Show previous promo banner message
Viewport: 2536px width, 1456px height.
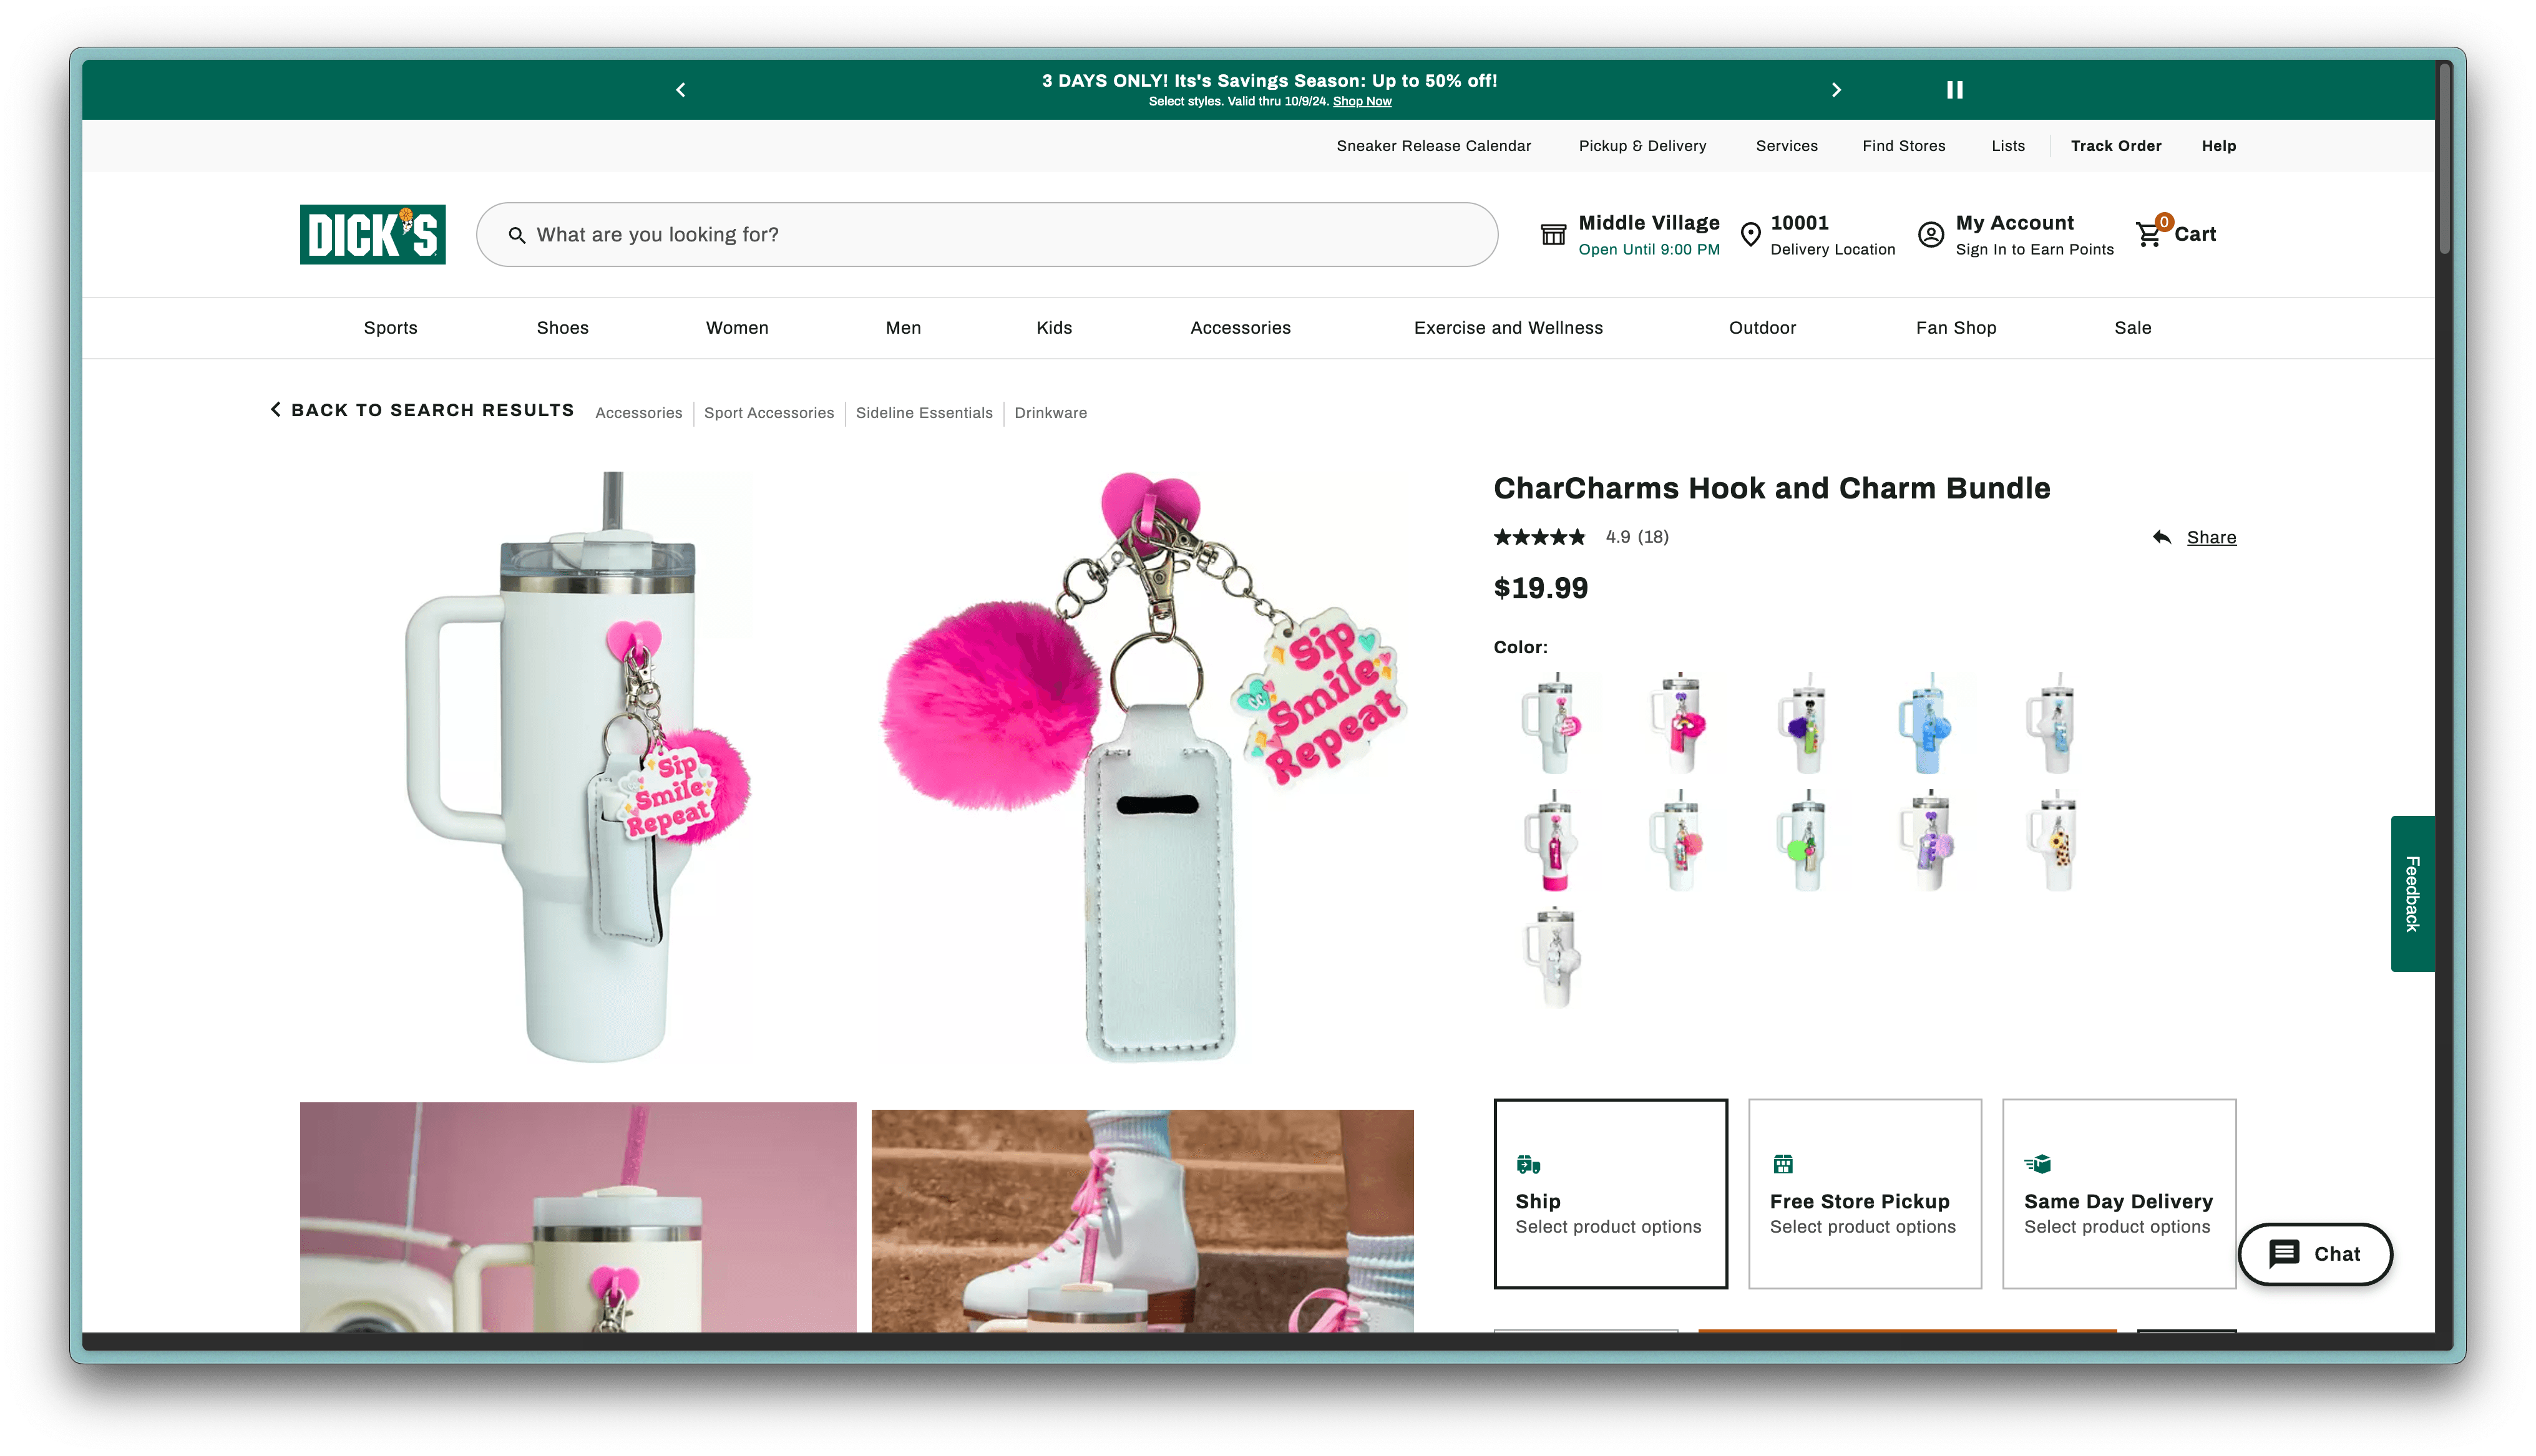click(681, 90)
